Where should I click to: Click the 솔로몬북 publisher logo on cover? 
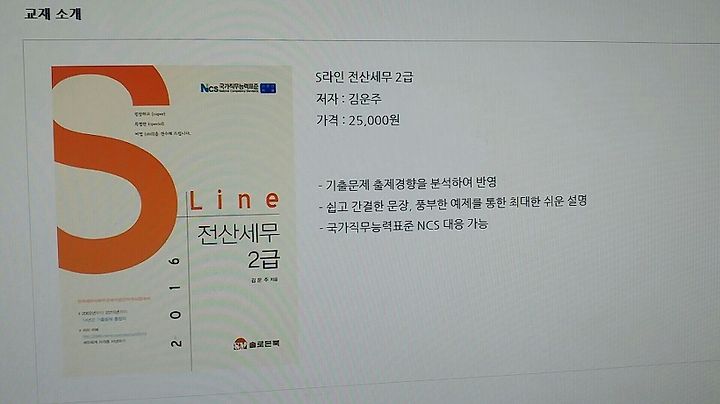256,343
